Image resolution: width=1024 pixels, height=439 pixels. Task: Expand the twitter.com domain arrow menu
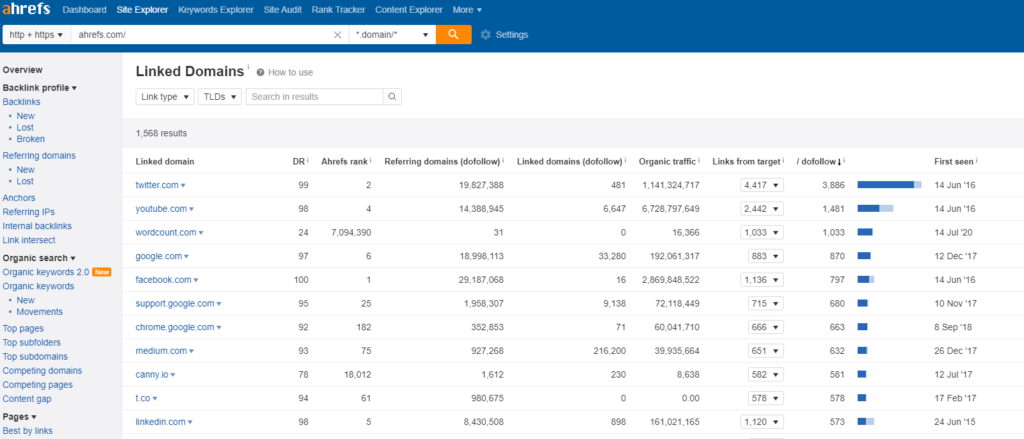point(183,186)
